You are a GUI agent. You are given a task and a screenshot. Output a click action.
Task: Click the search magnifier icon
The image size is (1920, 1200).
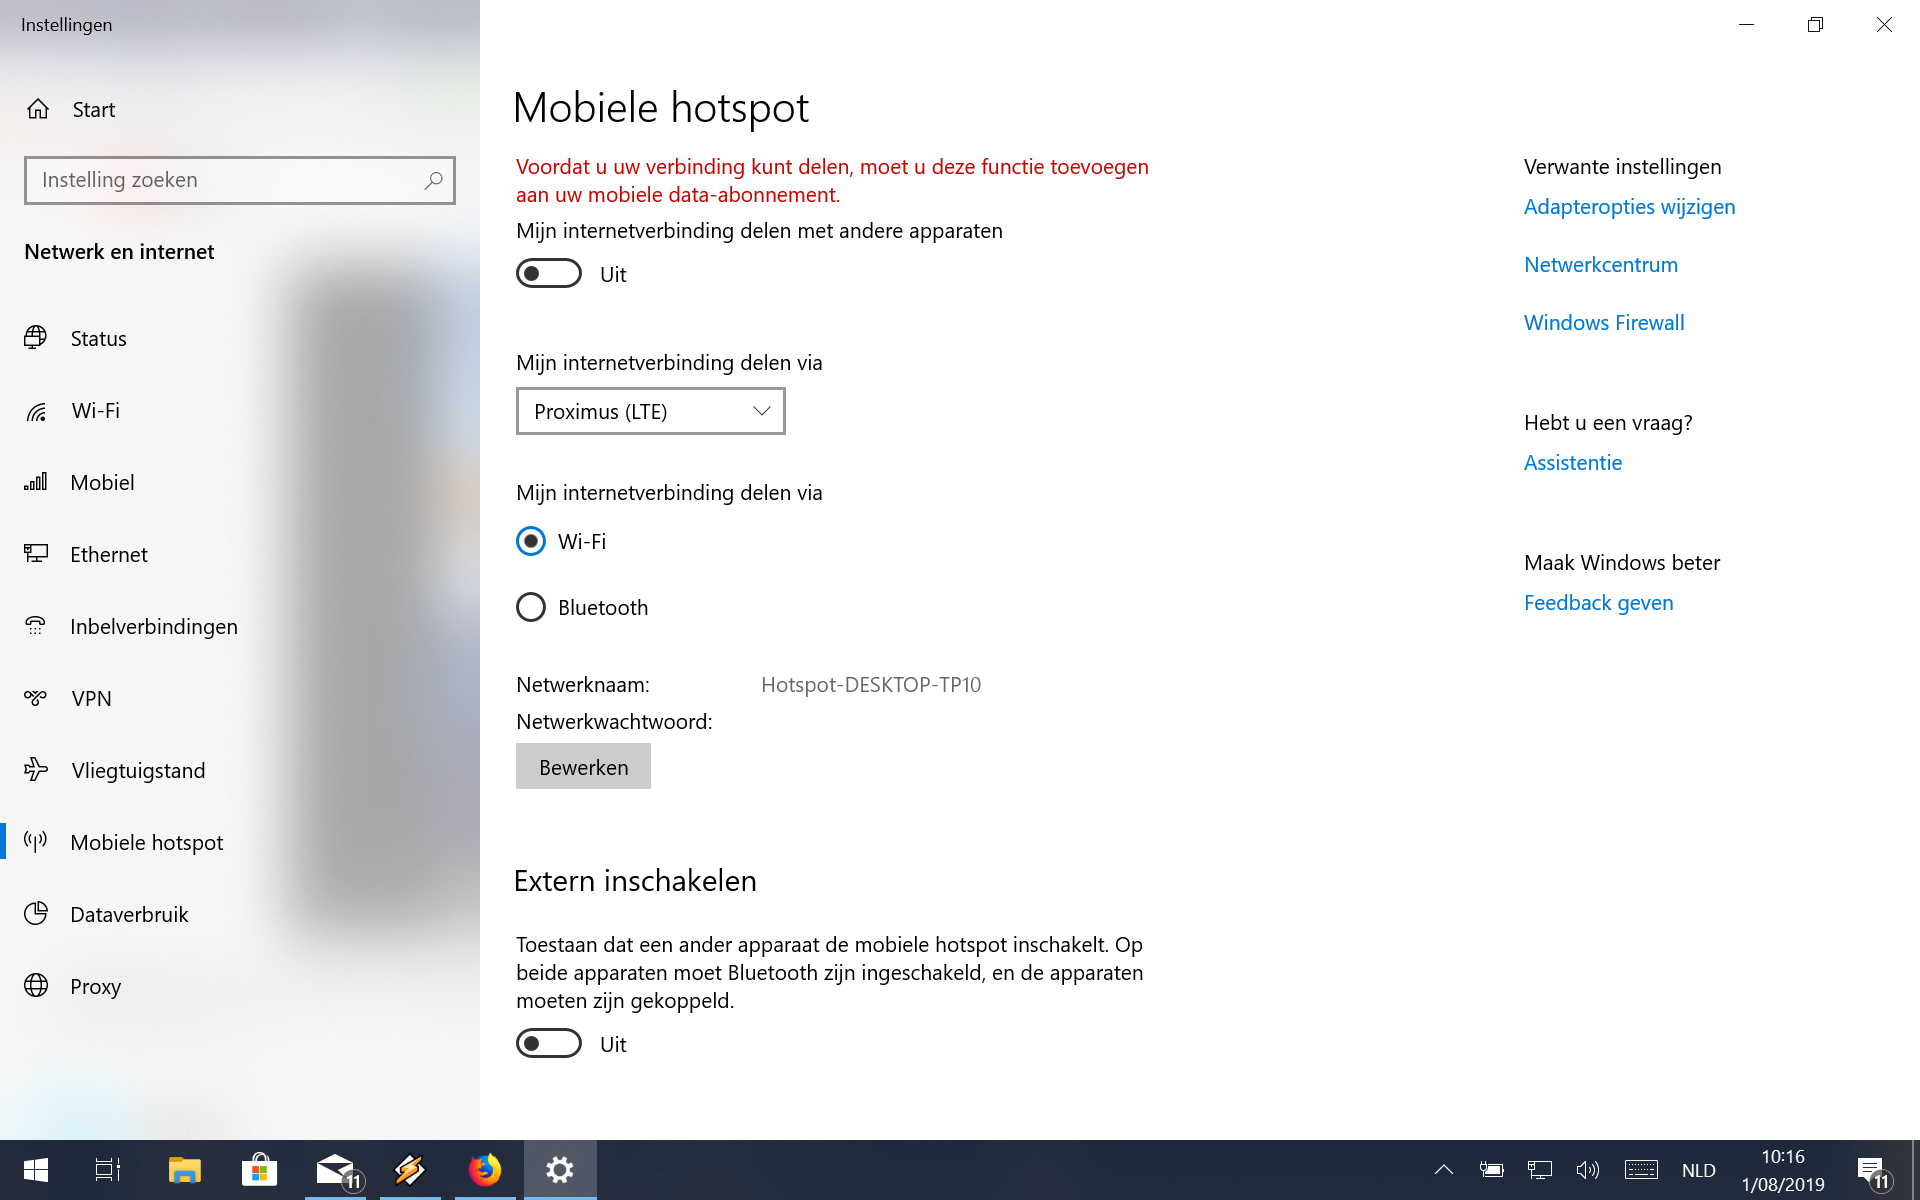coord(433,181)
